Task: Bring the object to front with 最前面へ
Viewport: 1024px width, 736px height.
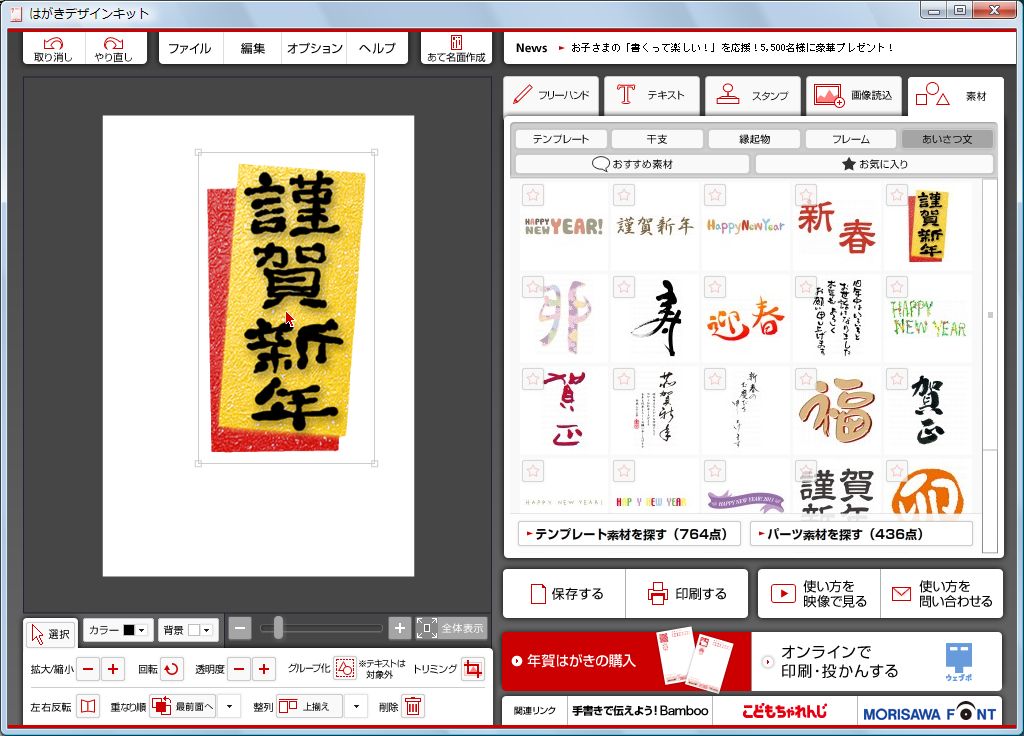Action: coord(183,706)
